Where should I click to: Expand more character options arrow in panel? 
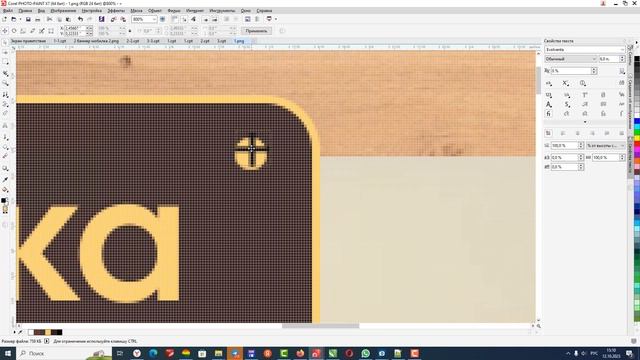(585, 122)
